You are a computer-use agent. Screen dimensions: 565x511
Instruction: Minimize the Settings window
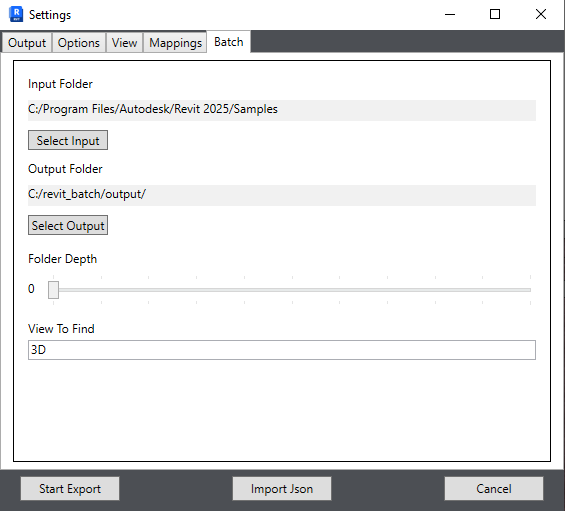tap(450, 14)
